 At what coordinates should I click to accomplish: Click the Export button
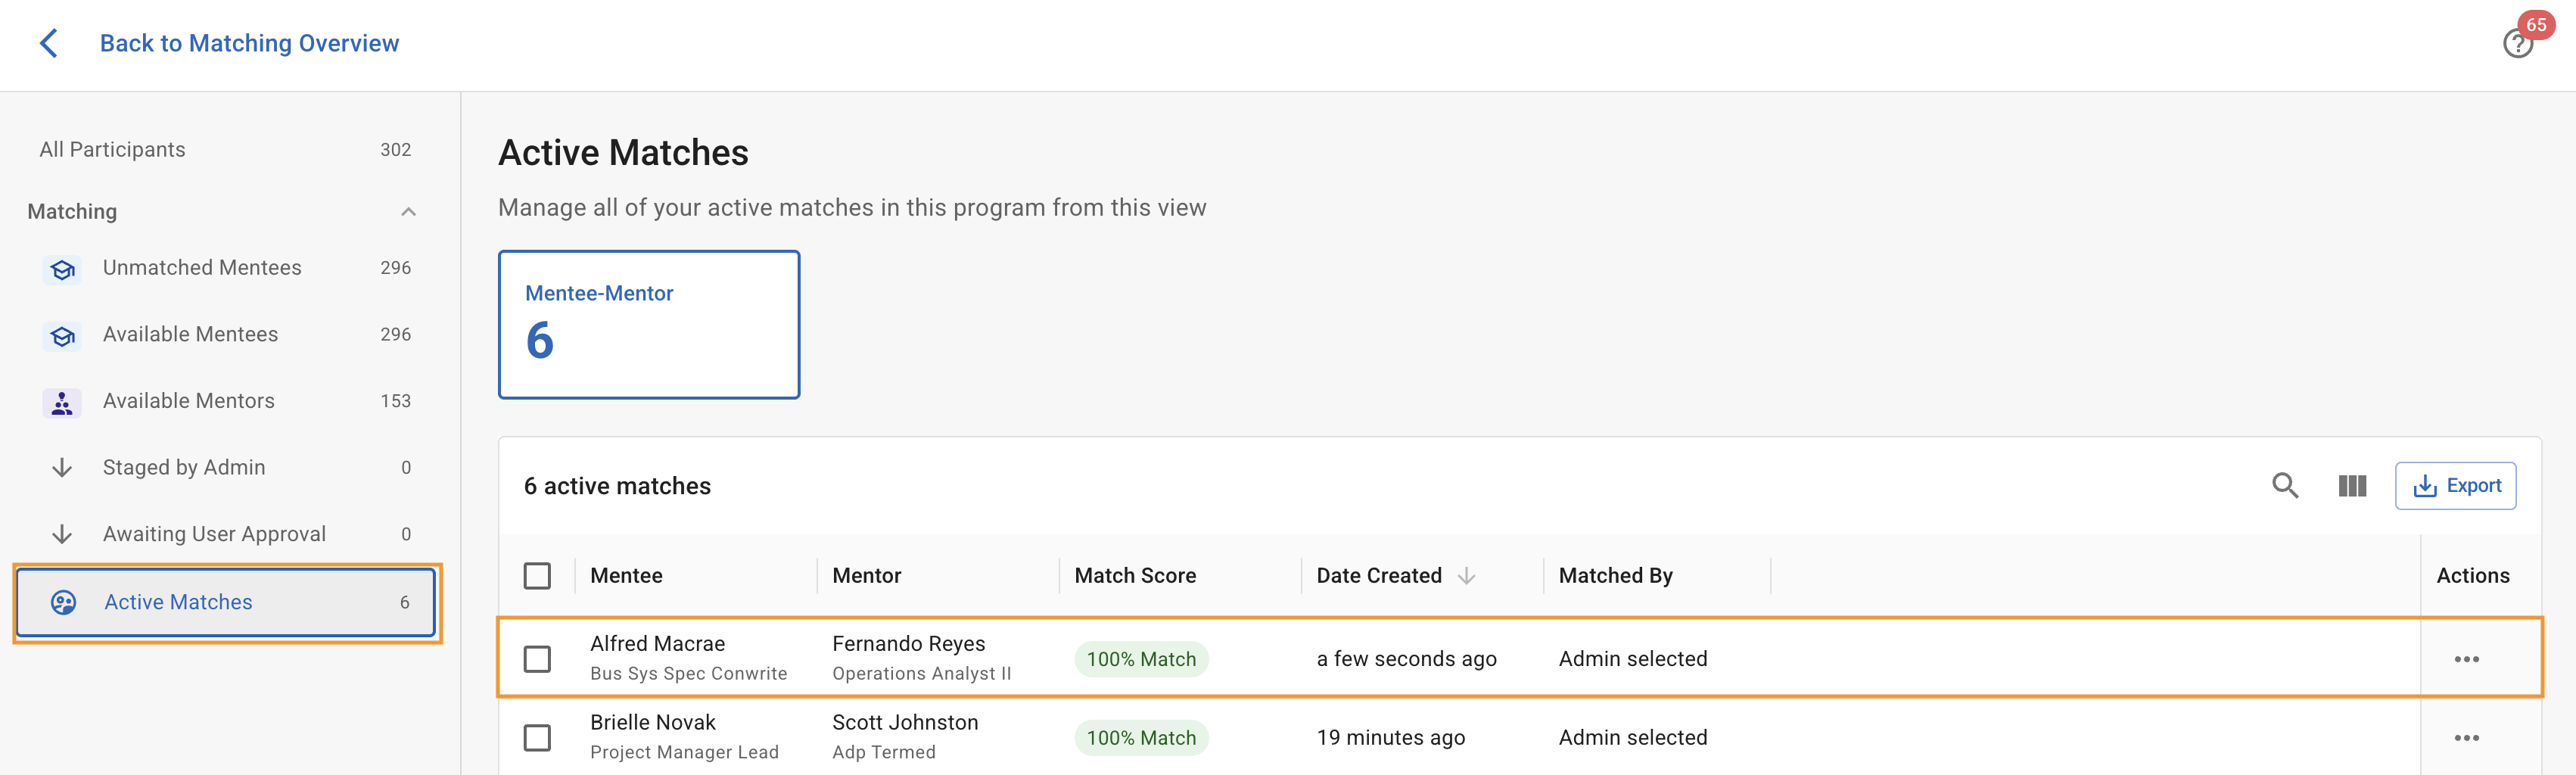2455,486
